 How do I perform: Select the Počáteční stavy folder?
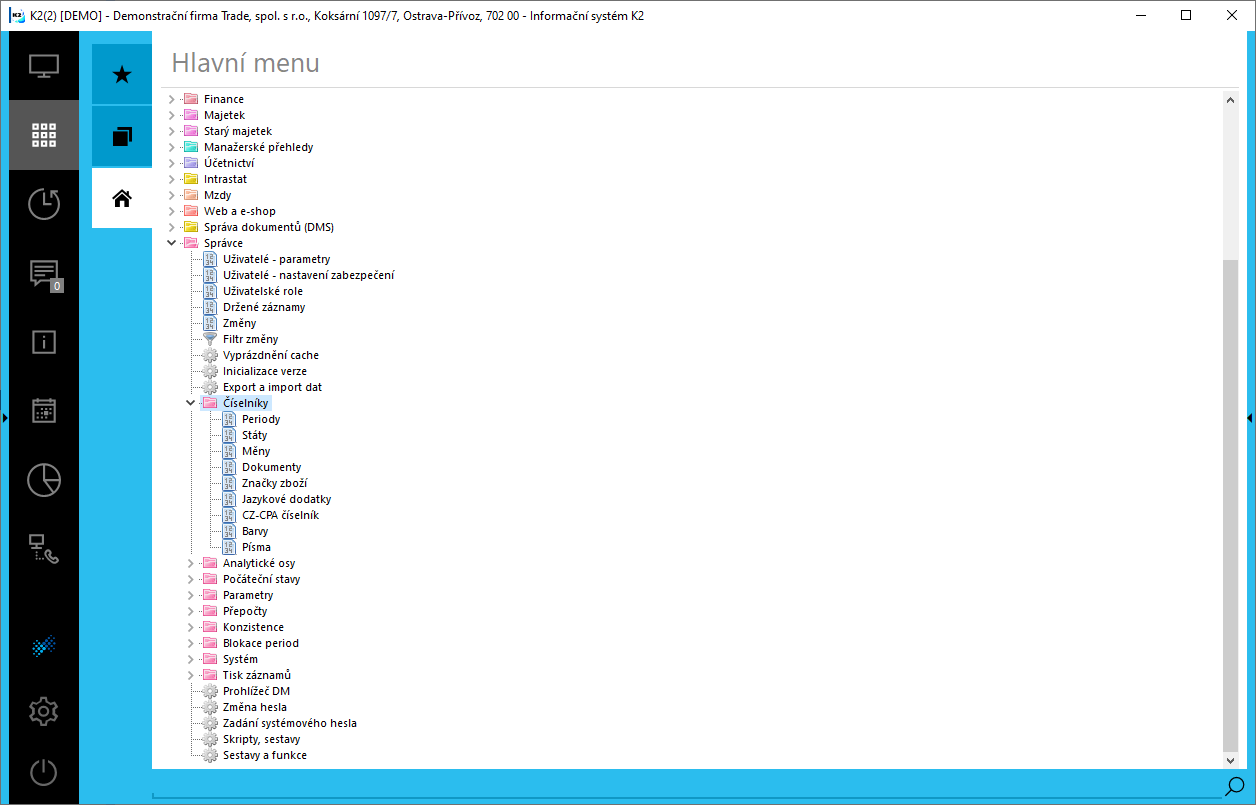(261, 579)
